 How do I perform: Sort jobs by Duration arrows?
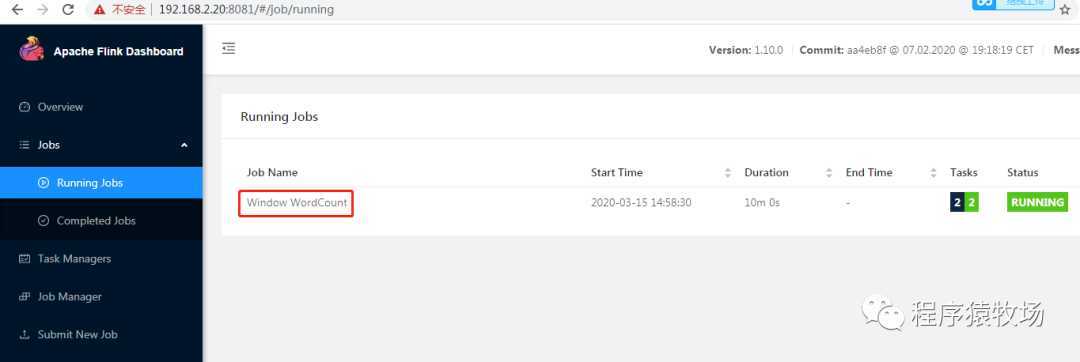(x=829, y=173)
